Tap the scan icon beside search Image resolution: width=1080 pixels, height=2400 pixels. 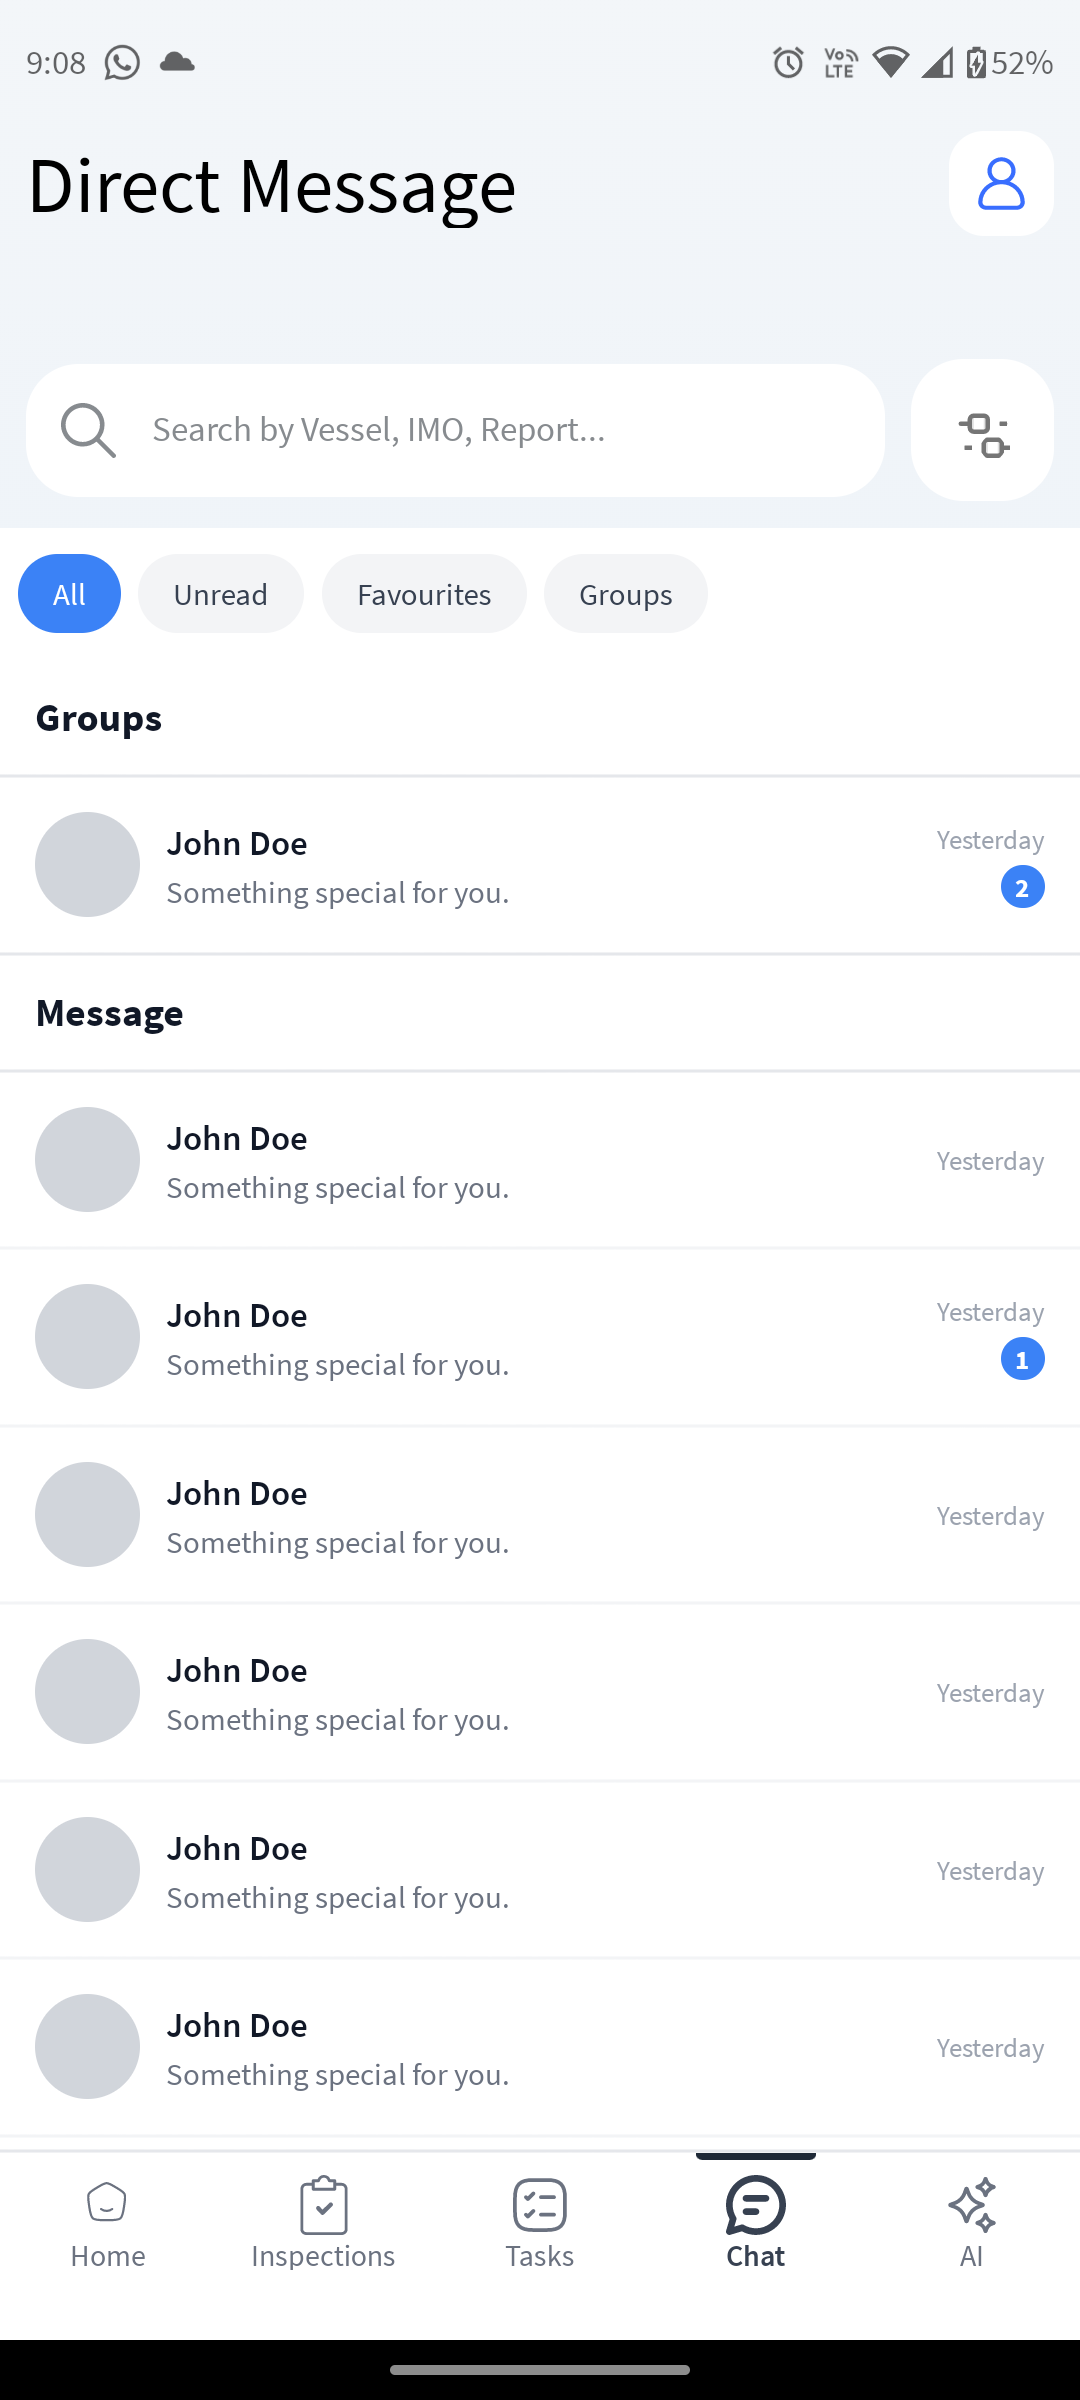[982, 431]
